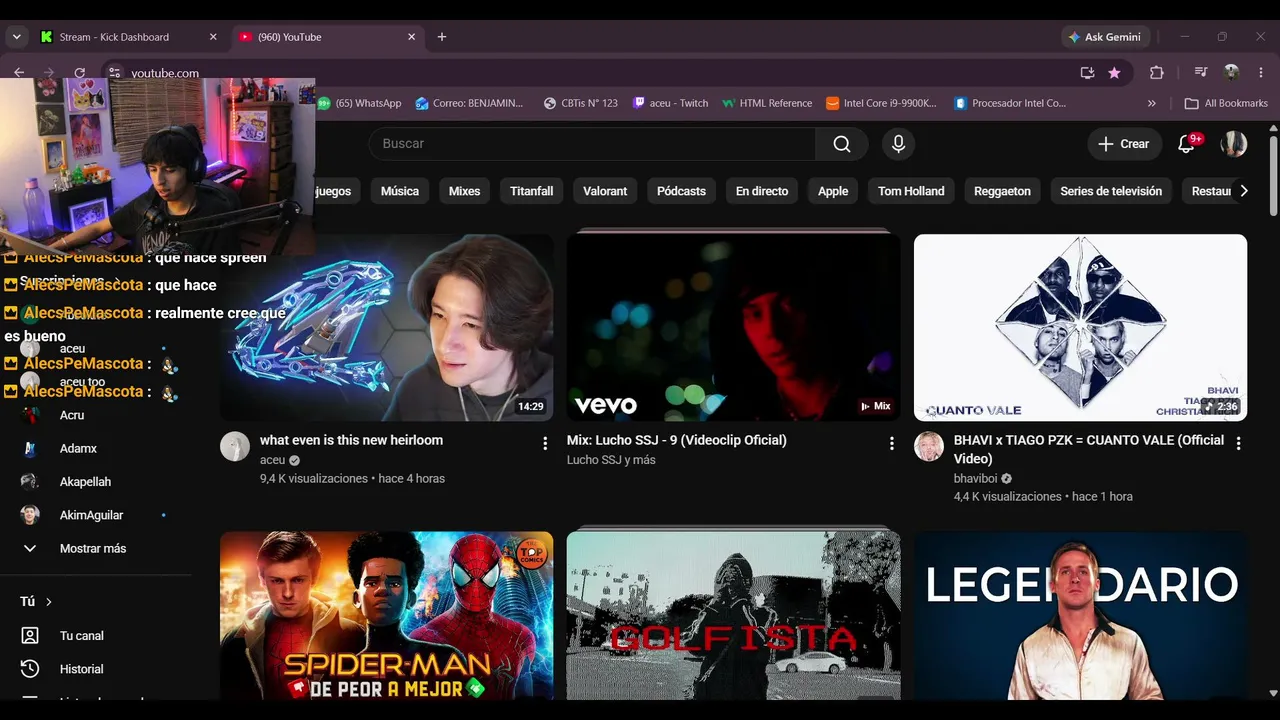Open the Intel Core i9-9900K bookmark
The height and width of the screenshot is (720, 1280).
[881, 103]
